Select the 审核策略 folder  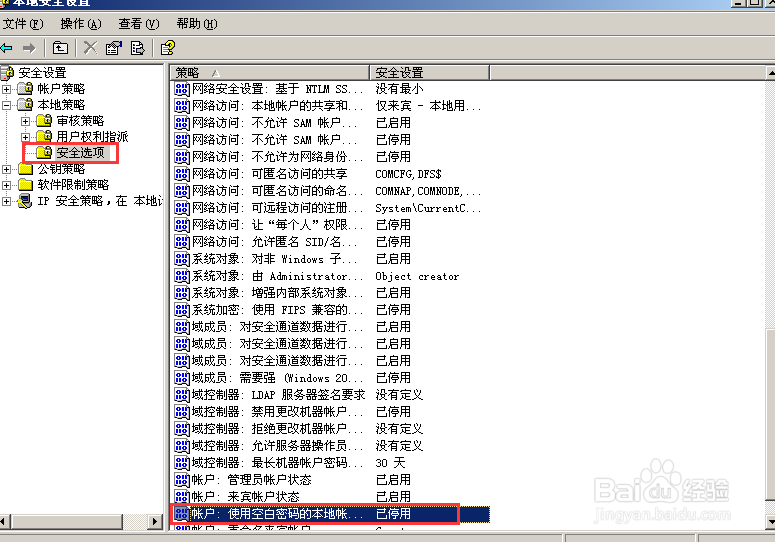[x=80, y=121]
